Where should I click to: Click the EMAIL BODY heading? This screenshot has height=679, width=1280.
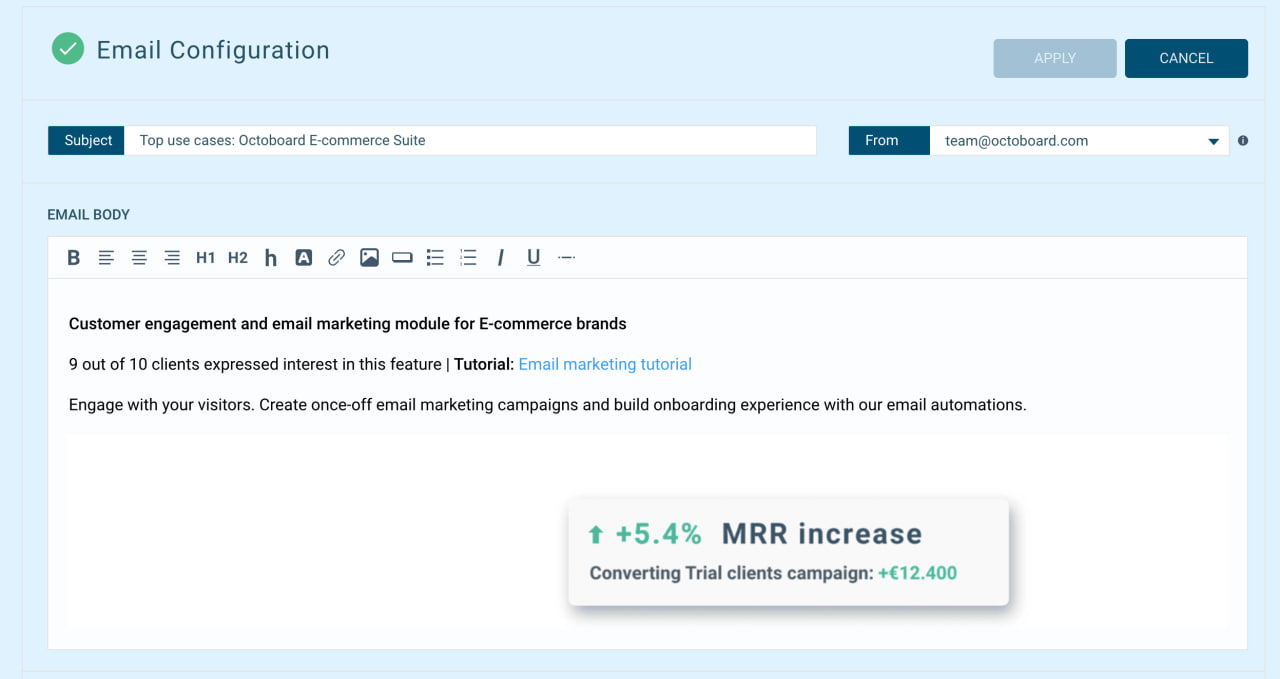(x=89, y=215)
